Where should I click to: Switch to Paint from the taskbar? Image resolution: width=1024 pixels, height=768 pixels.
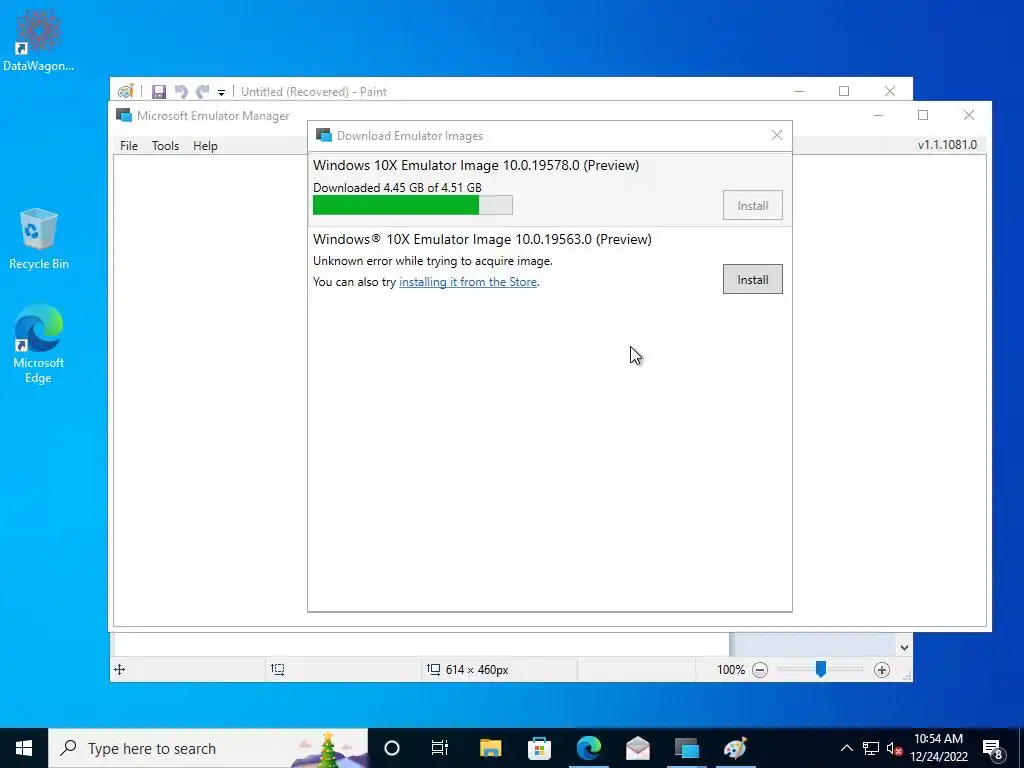click(735, 748)
